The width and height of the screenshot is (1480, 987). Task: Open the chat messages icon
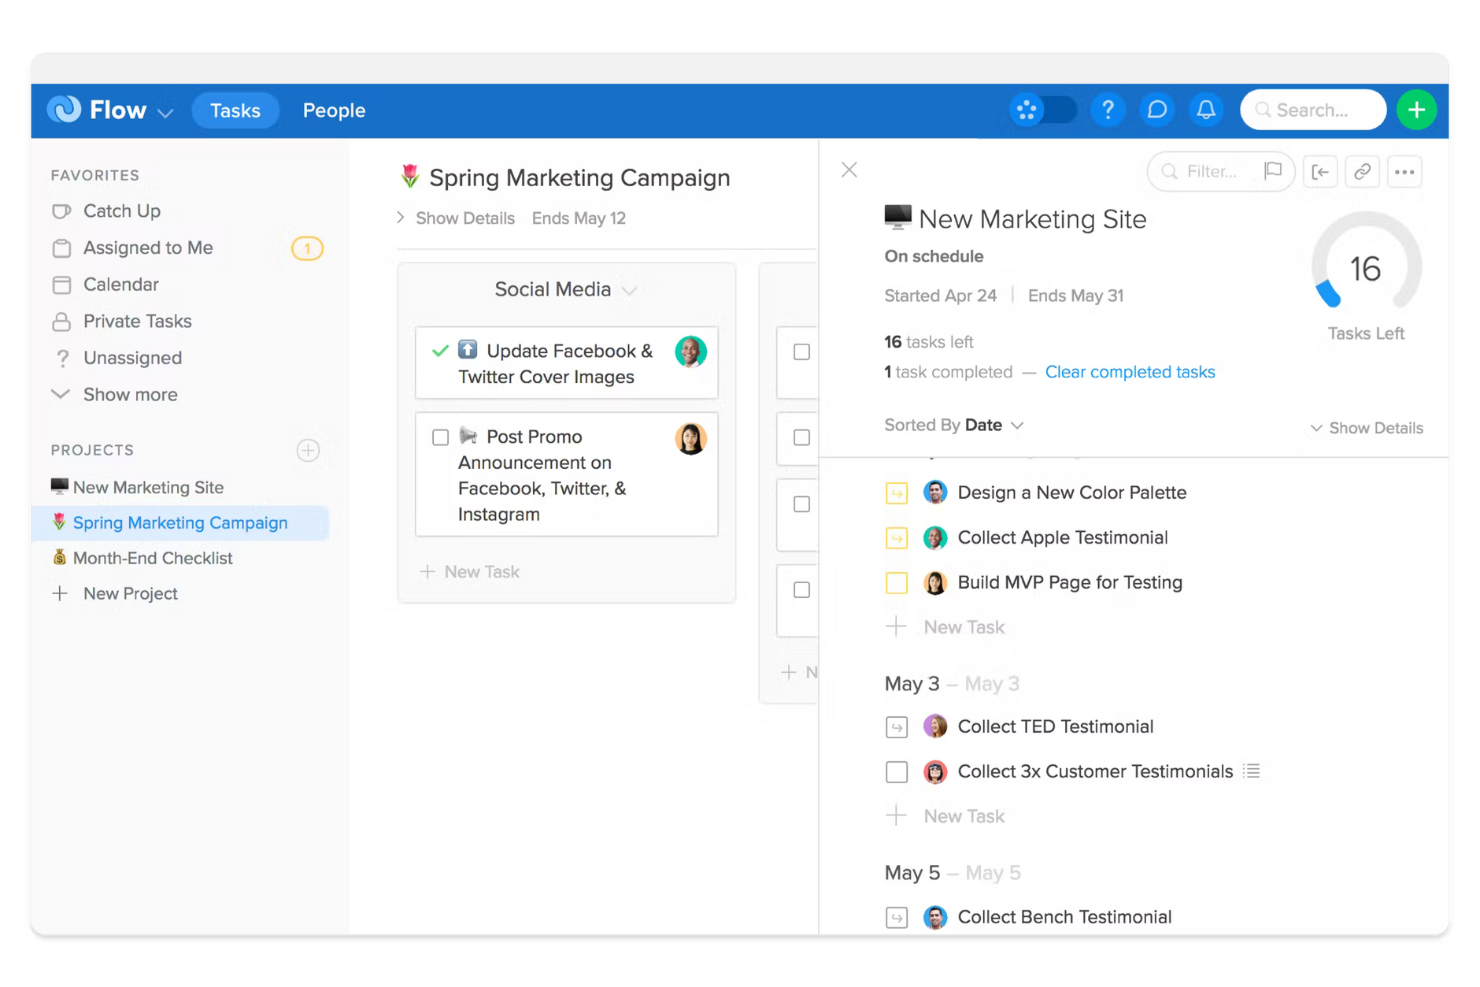point(1157,110)
